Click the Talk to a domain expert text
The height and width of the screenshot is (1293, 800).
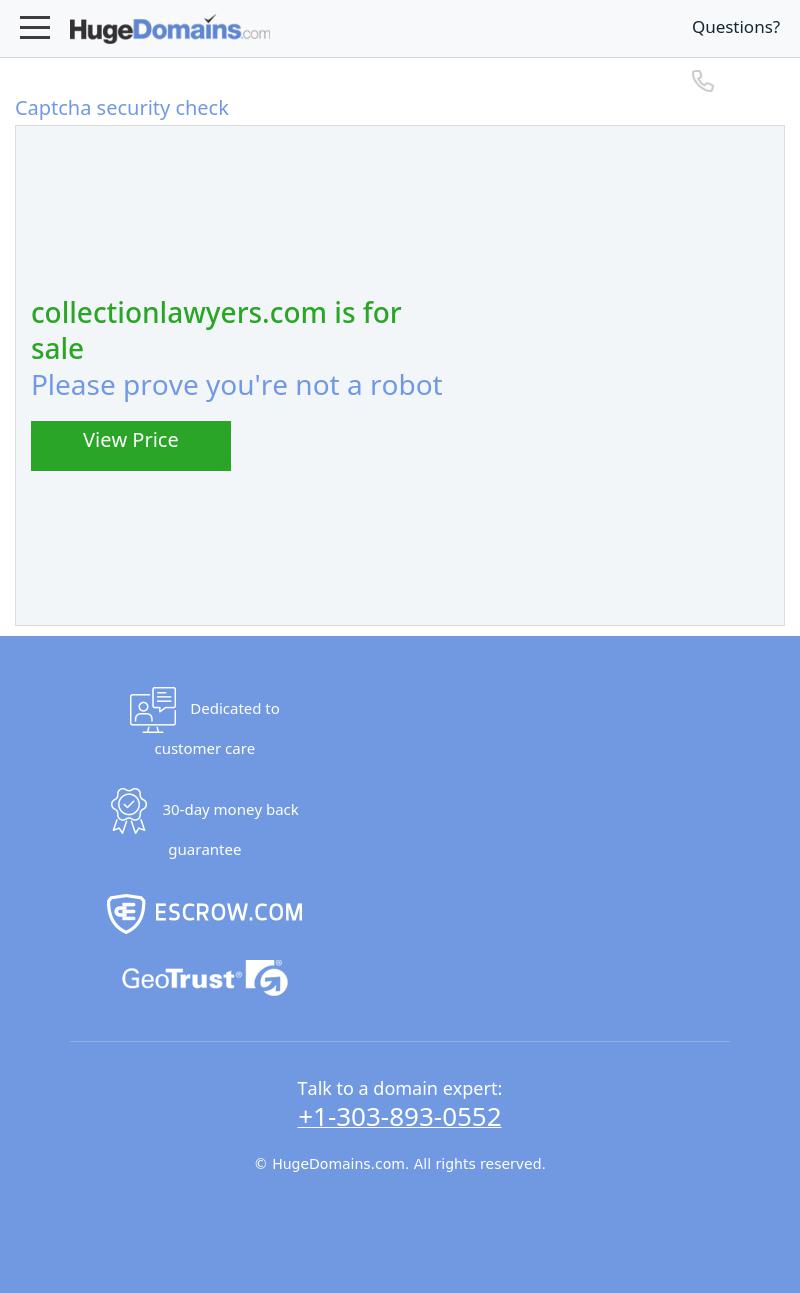point(400,1088)
